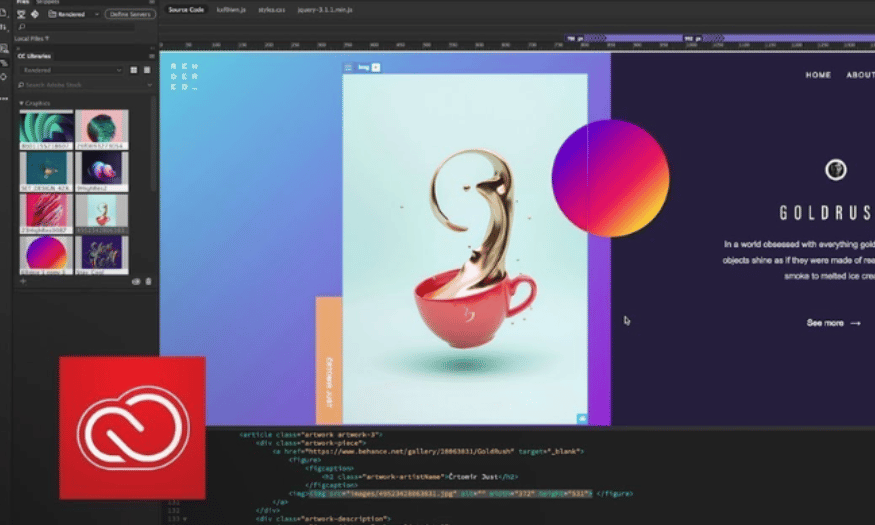The height and width of the screenshot is (525, 875).
Task: Click the small blue icon at image corner
Action: (x=581, y=418)
